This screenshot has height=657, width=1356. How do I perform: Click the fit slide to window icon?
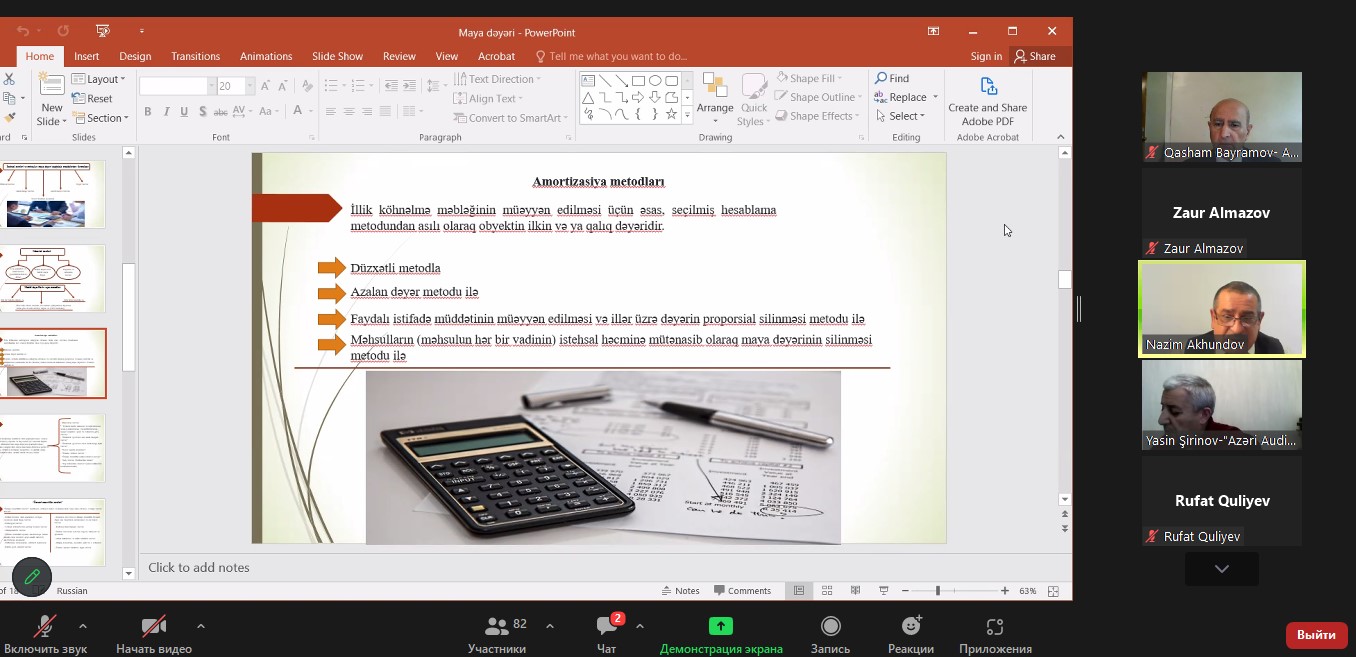(x=1053, y=591)
